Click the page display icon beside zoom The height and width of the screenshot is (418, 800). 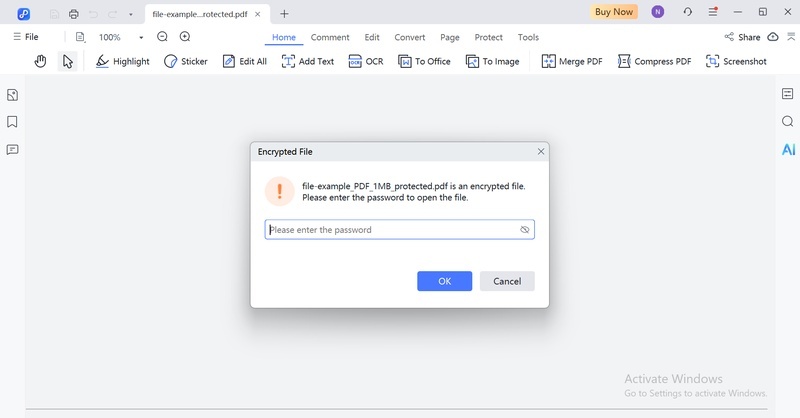(80, 37)
